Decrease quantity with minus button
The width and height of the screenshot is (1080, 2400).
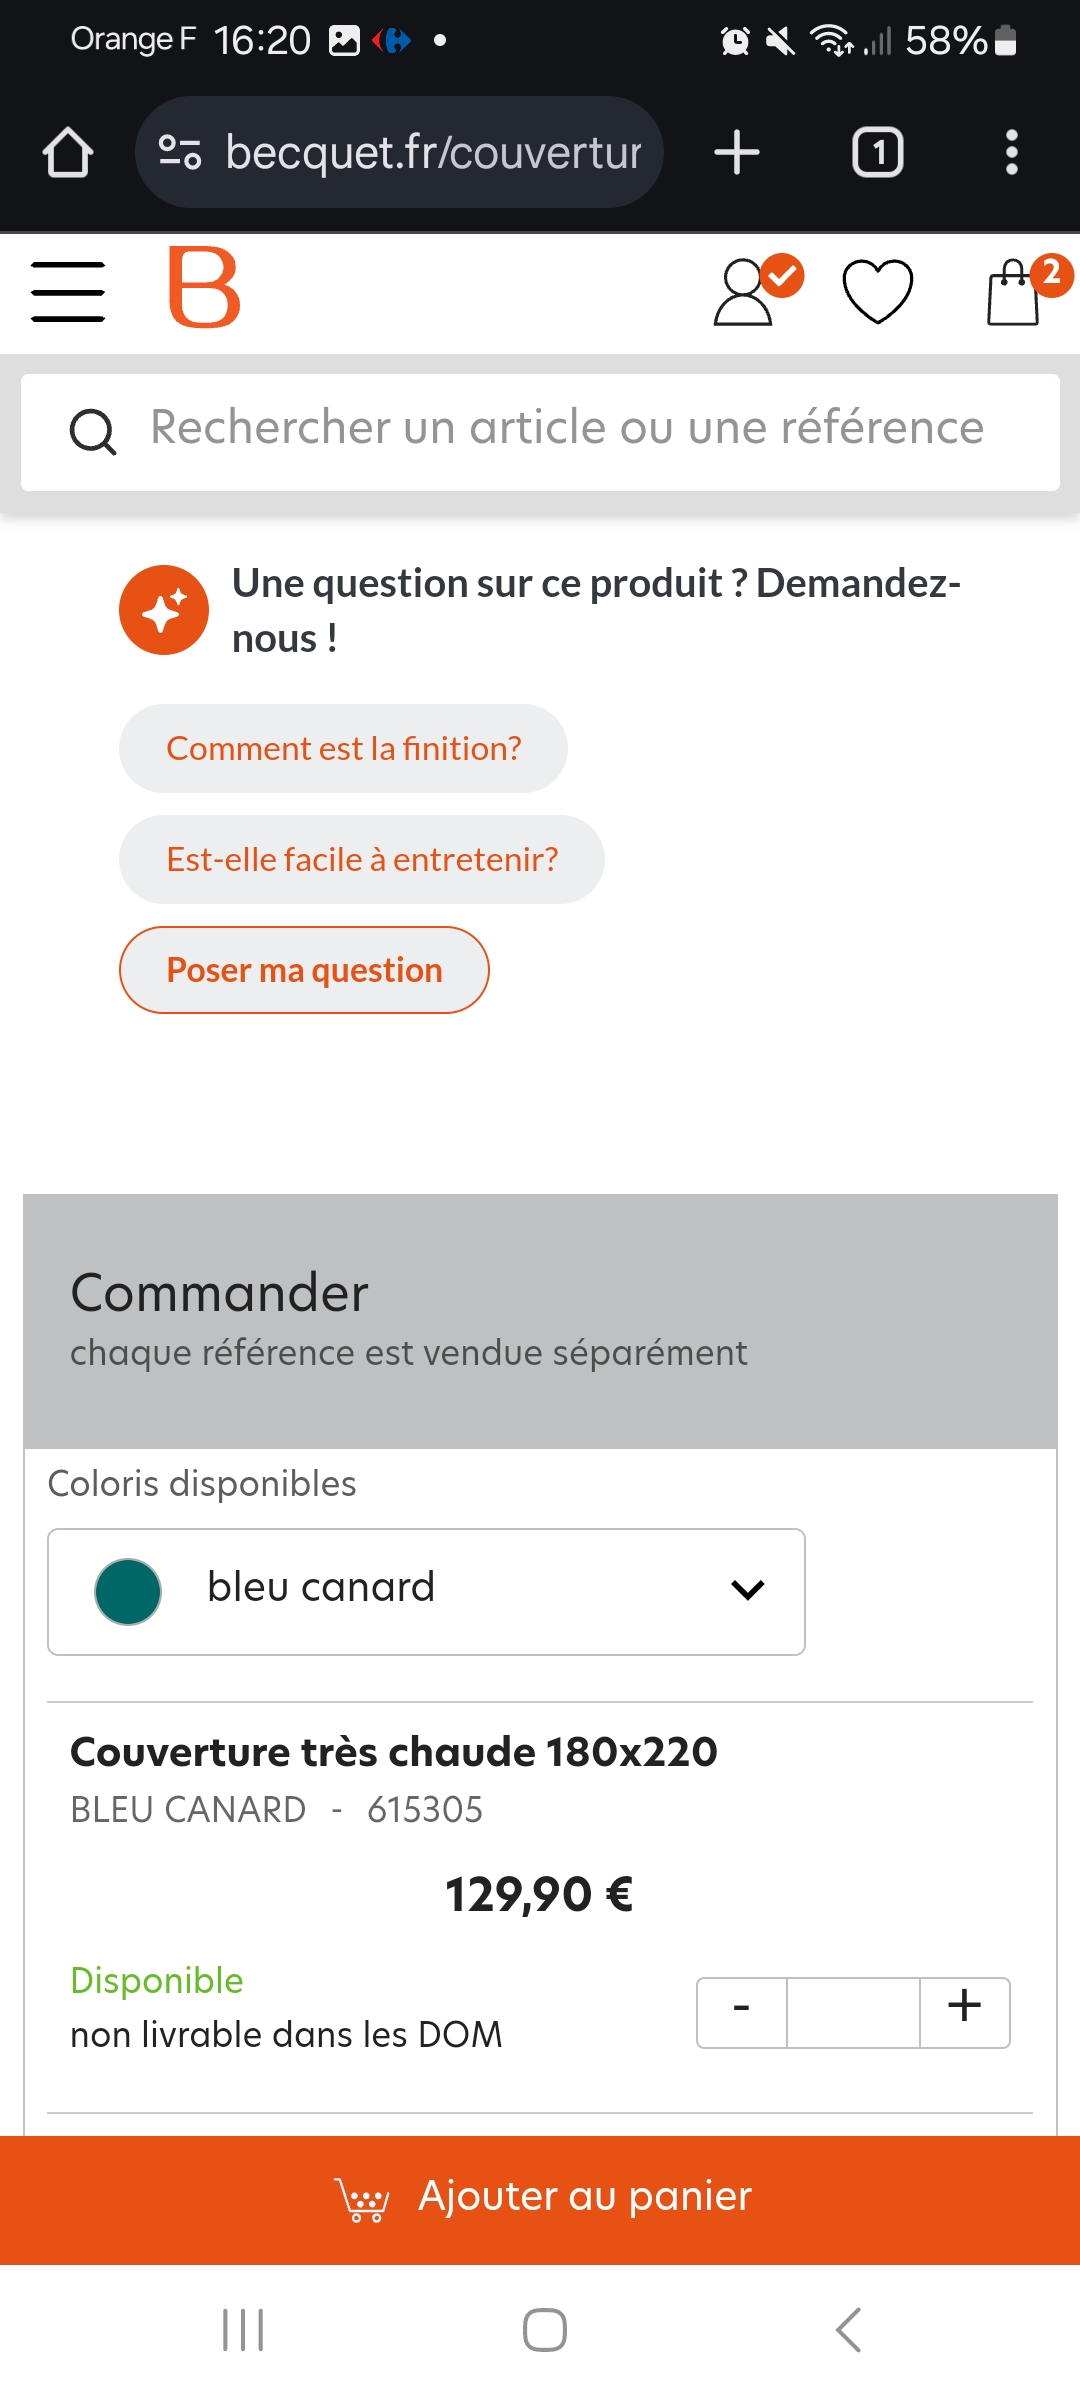(x=741, y=2012)
